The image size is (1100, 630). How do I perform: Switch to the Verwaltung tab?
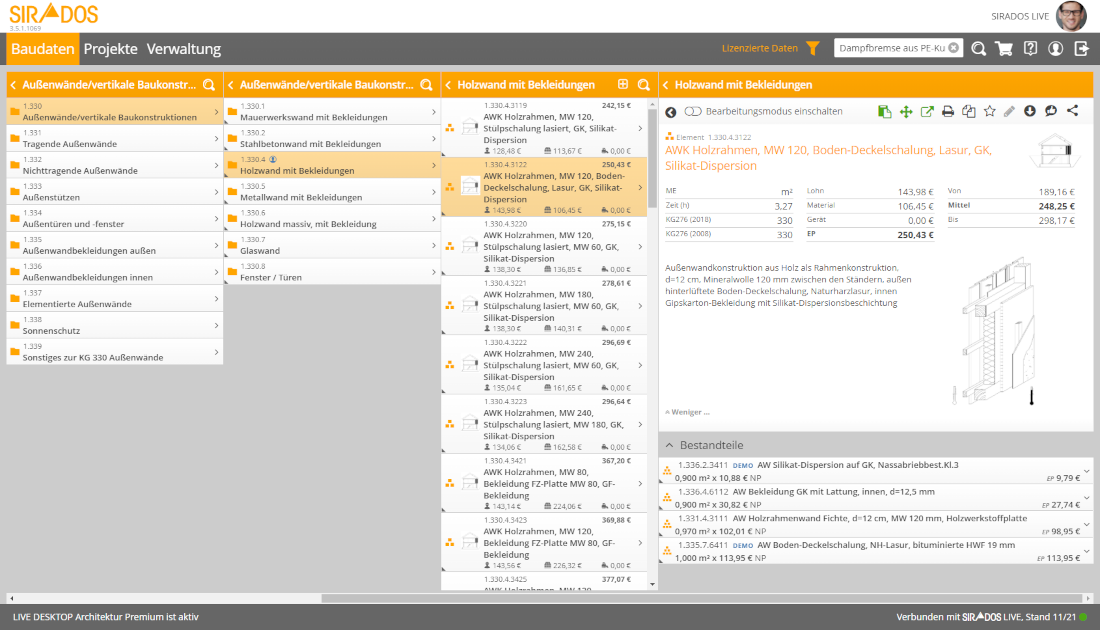[x=183, y=49]
